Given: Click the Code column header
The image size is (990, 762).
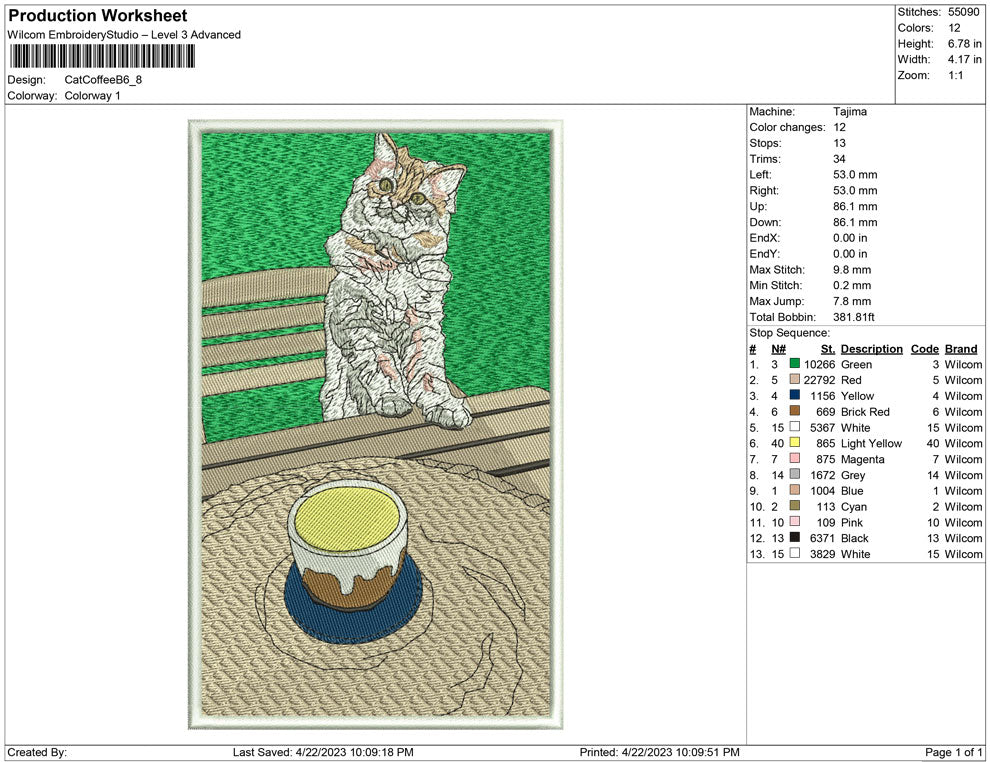Looking at the screenshot, I should click(x=924, y=348).
